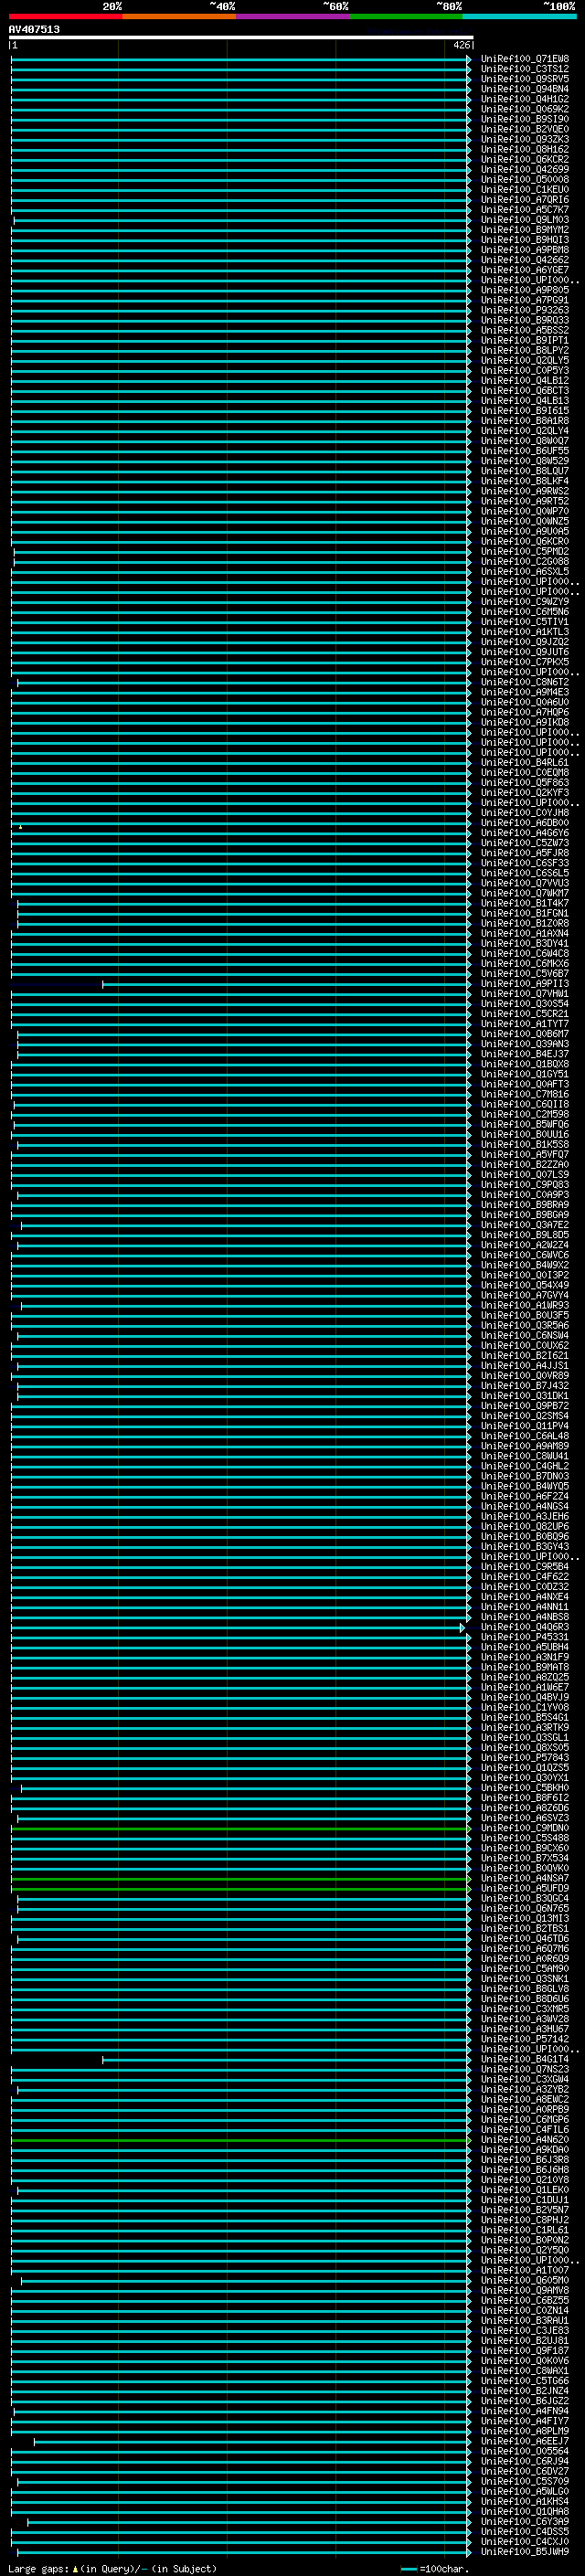The height and width of the screenshot is (2576, 585).
Task: Click label UniRef100_A7PG91
Action: click(x=524, y=300)
